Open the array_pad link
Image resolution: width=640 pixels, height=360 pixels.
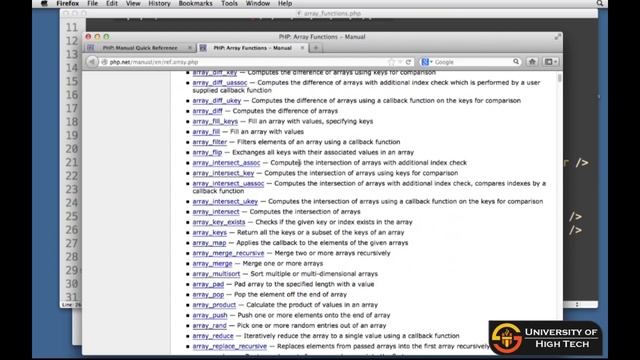[x=208, y=284]
